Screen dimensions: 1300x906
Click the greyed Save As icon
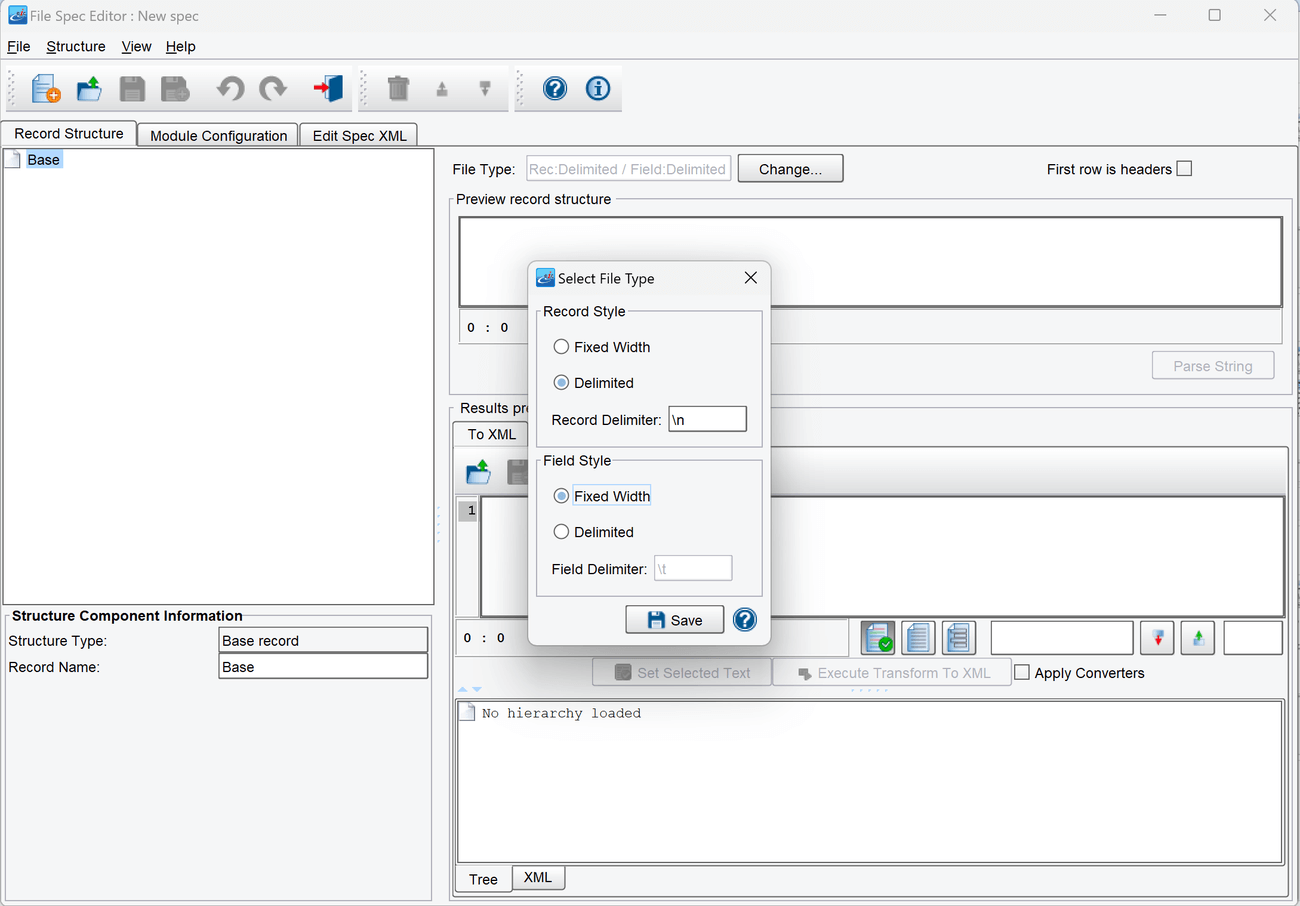(x=175, y=89)
